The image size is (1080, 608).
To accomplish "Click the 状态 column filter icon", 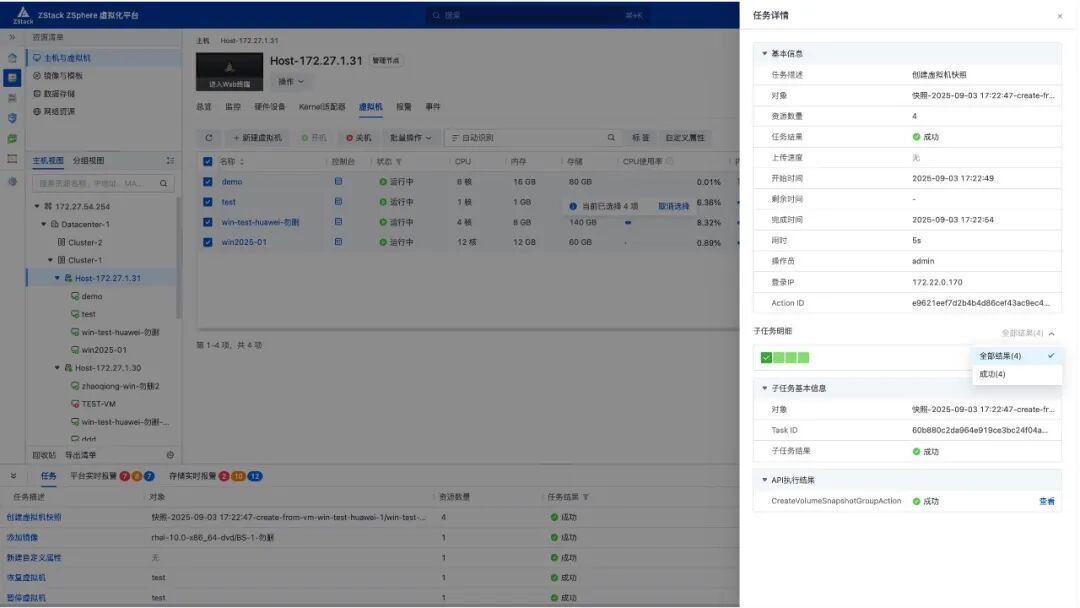I will tap(399, 162).
